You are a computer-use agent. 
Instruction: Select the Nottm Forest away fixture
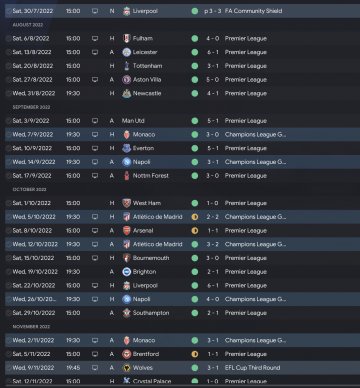(182, 176)
